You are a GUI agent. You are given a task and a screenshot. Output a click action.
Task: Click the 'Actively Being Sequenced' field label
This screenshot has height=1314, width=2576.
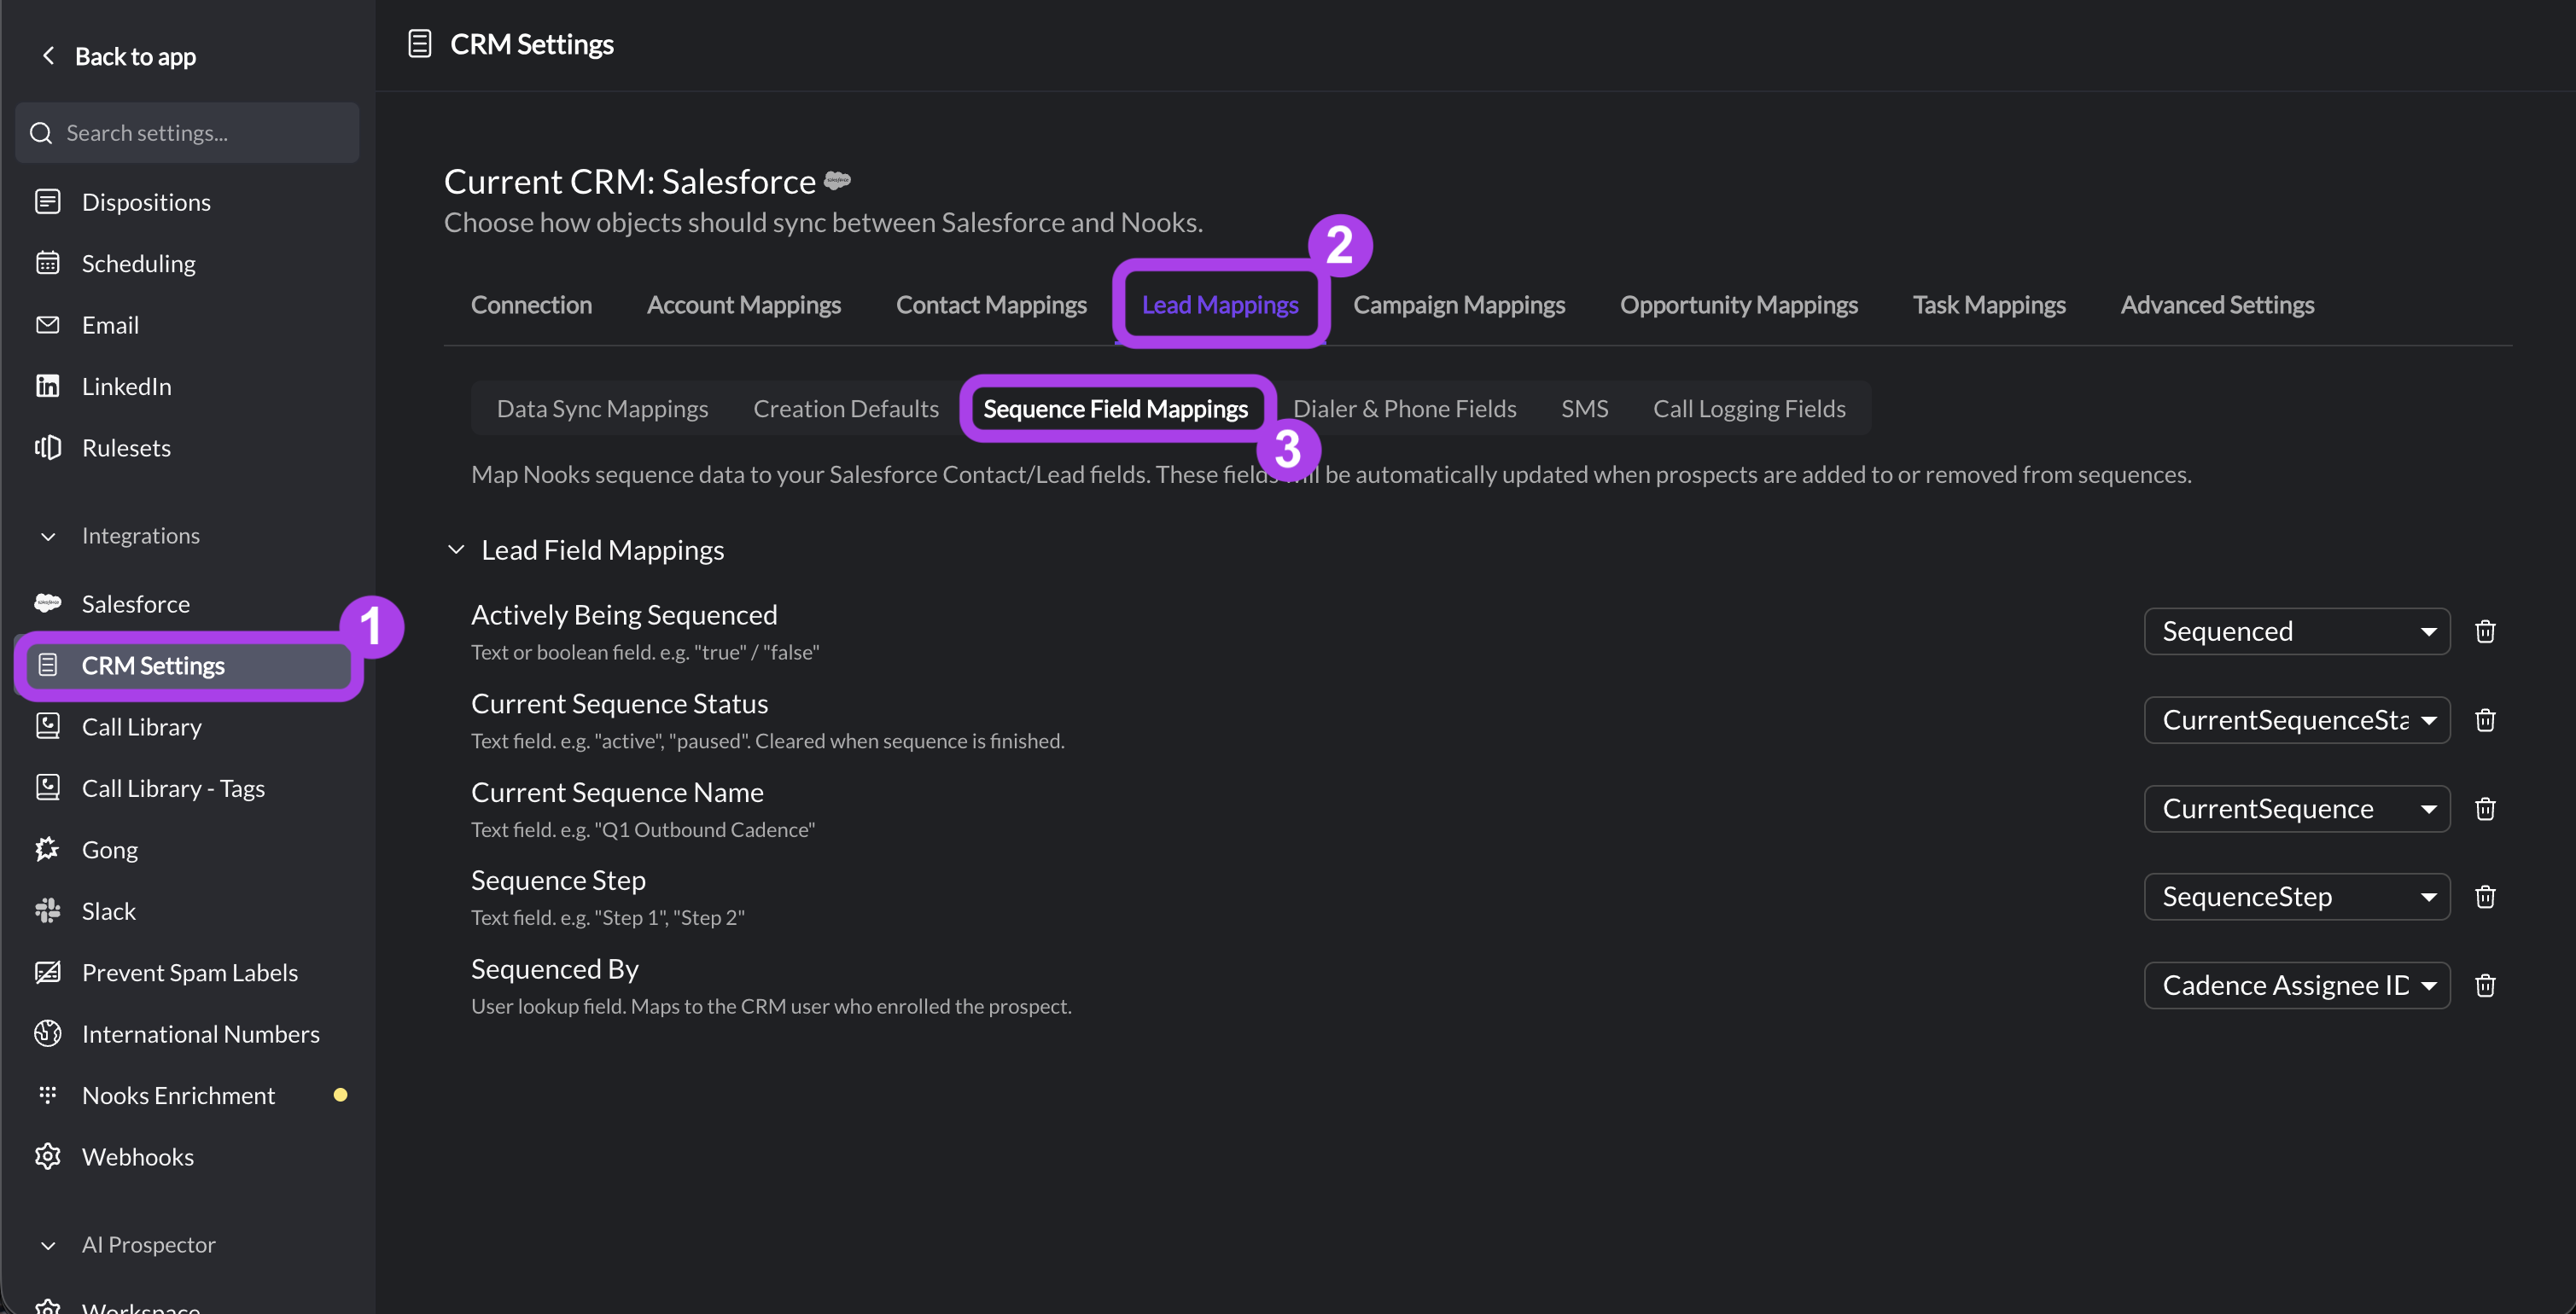(624, 614)
